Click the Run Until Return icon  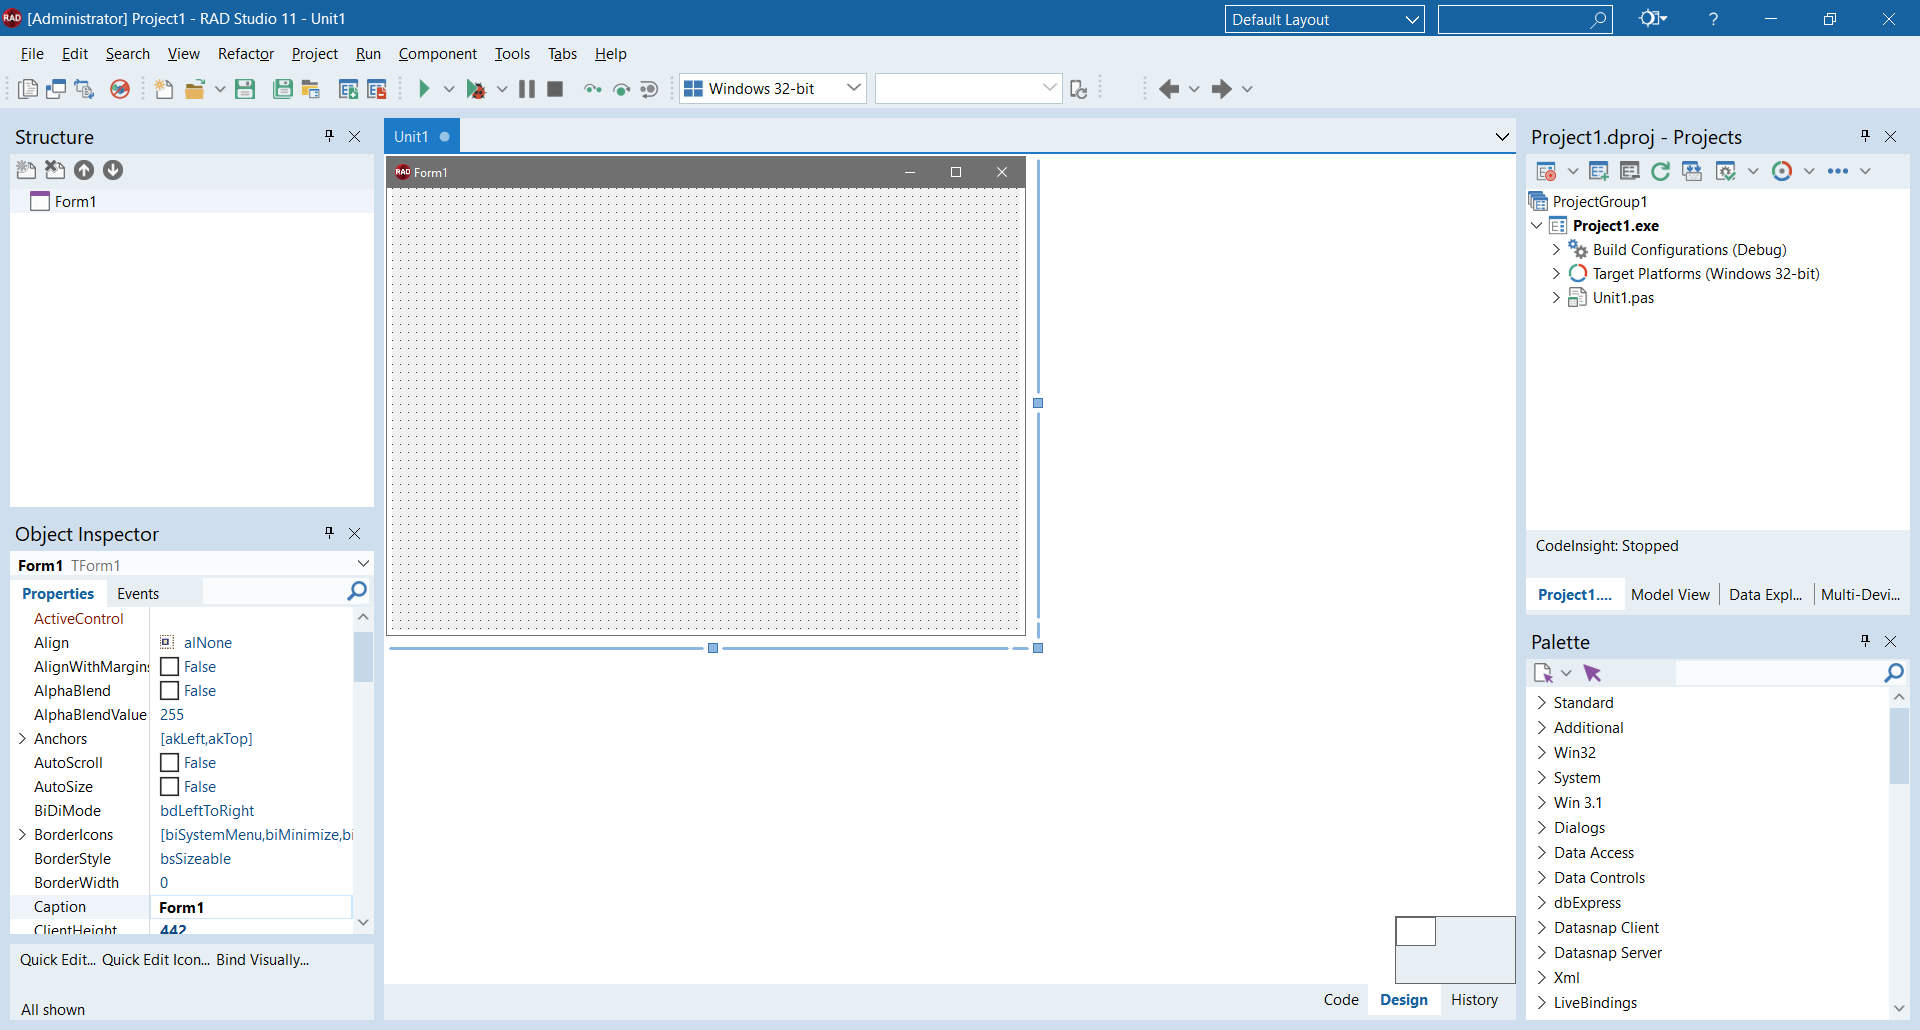649,89
